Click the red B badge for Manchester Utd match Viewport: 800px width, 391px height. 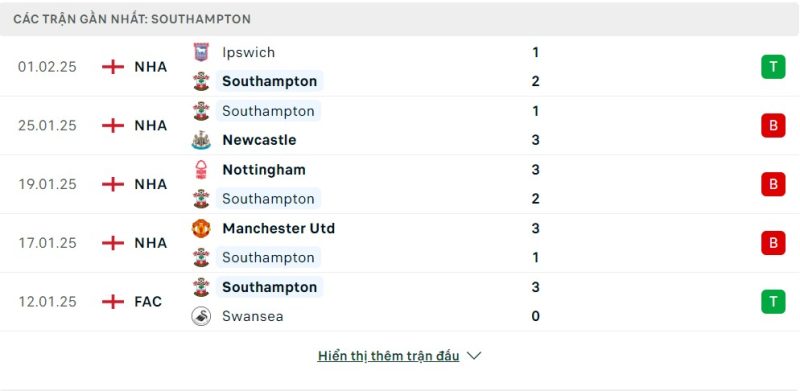(773, 243)
